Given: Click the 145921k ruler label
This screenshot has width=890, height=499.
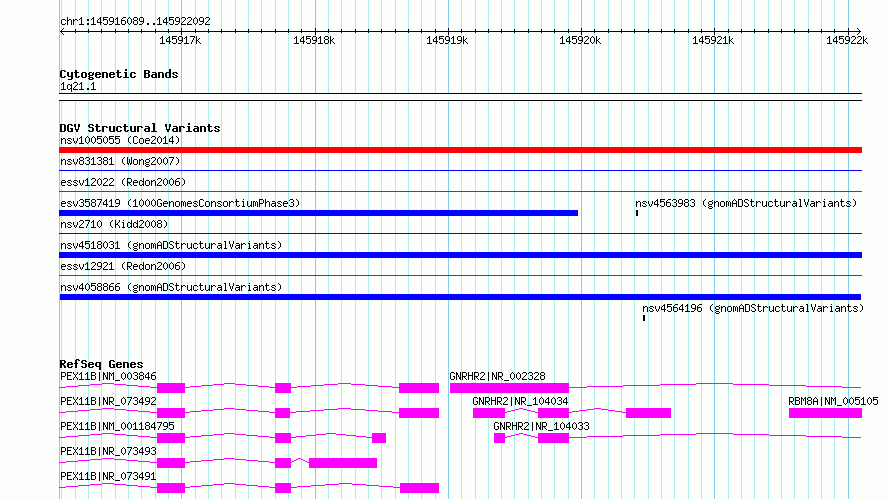Looking at the screenshot, I should pyautogui.click(x=713, y=40).
